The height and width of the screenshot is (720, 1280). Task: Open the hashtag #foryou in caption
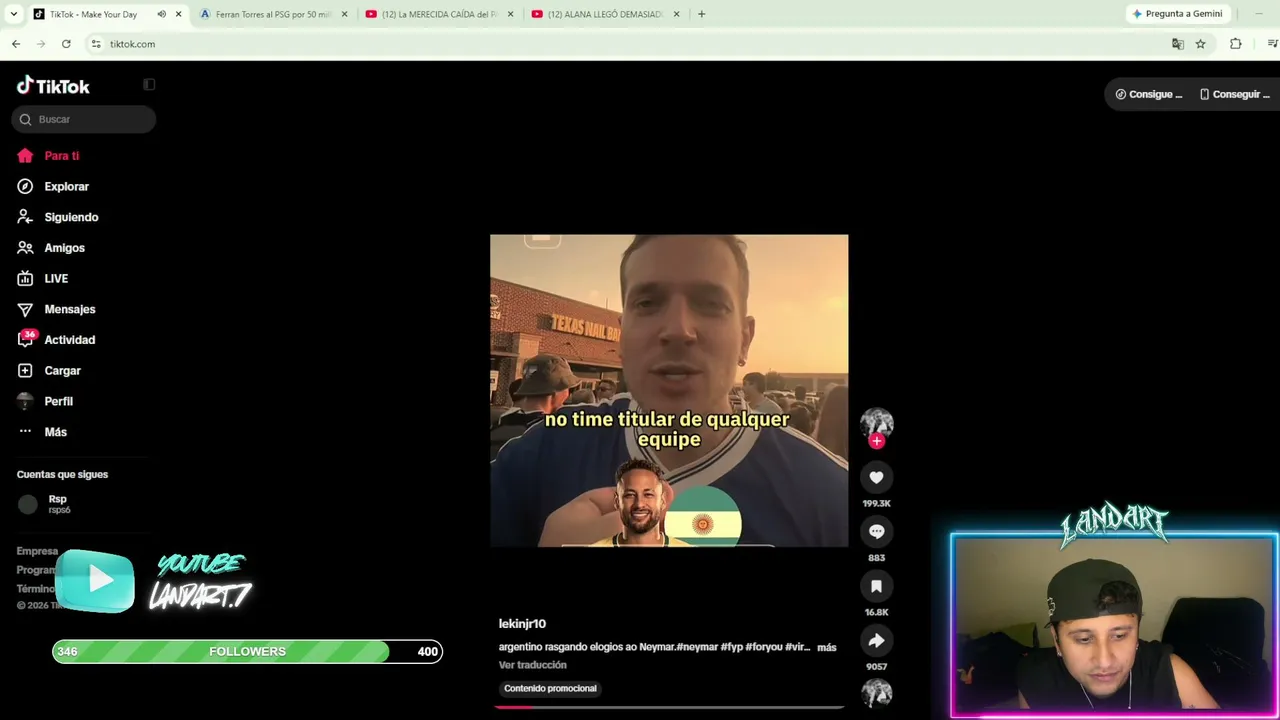coord(764,648)
